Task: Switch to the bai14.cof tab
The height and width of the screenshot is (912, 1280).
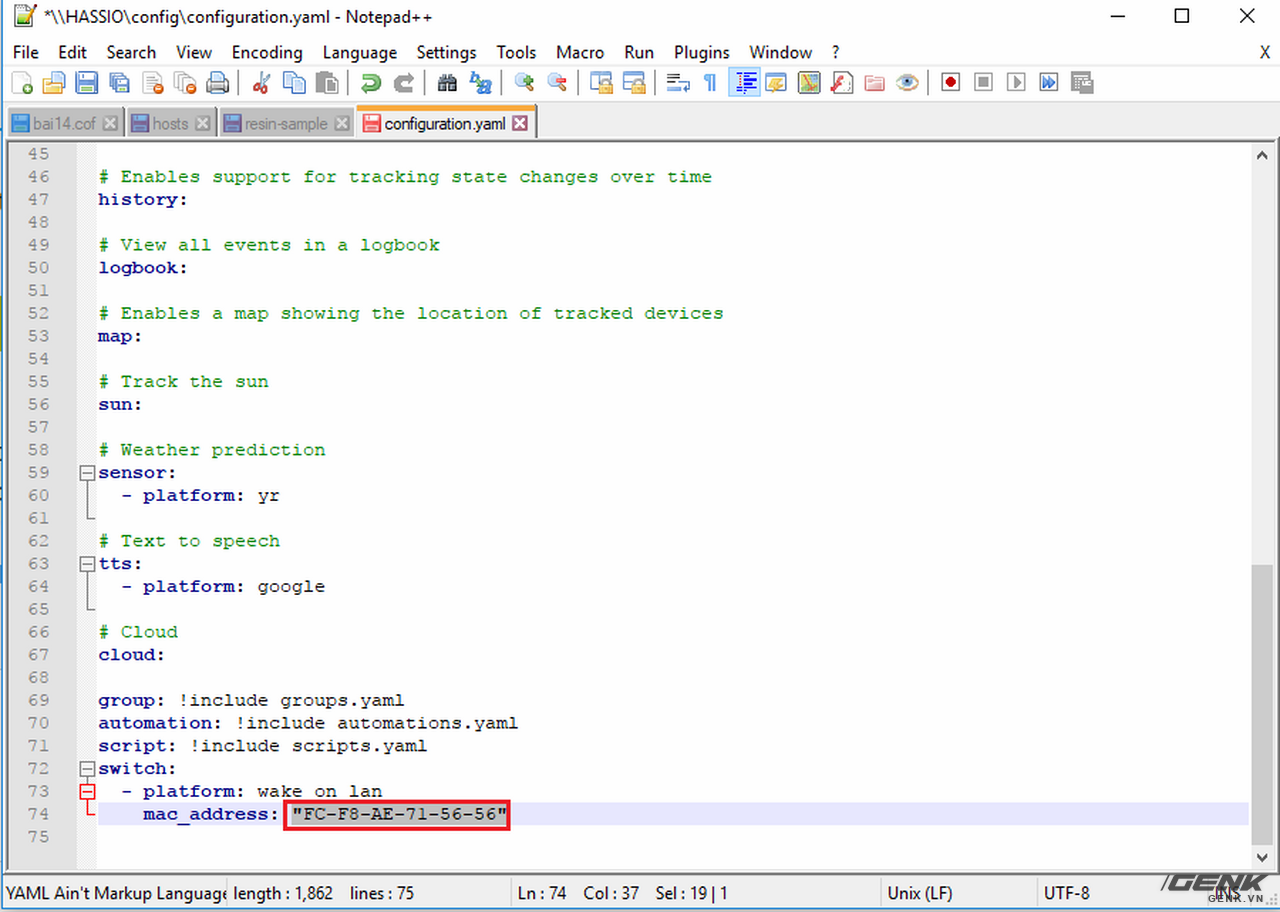Action: (63, 124)
